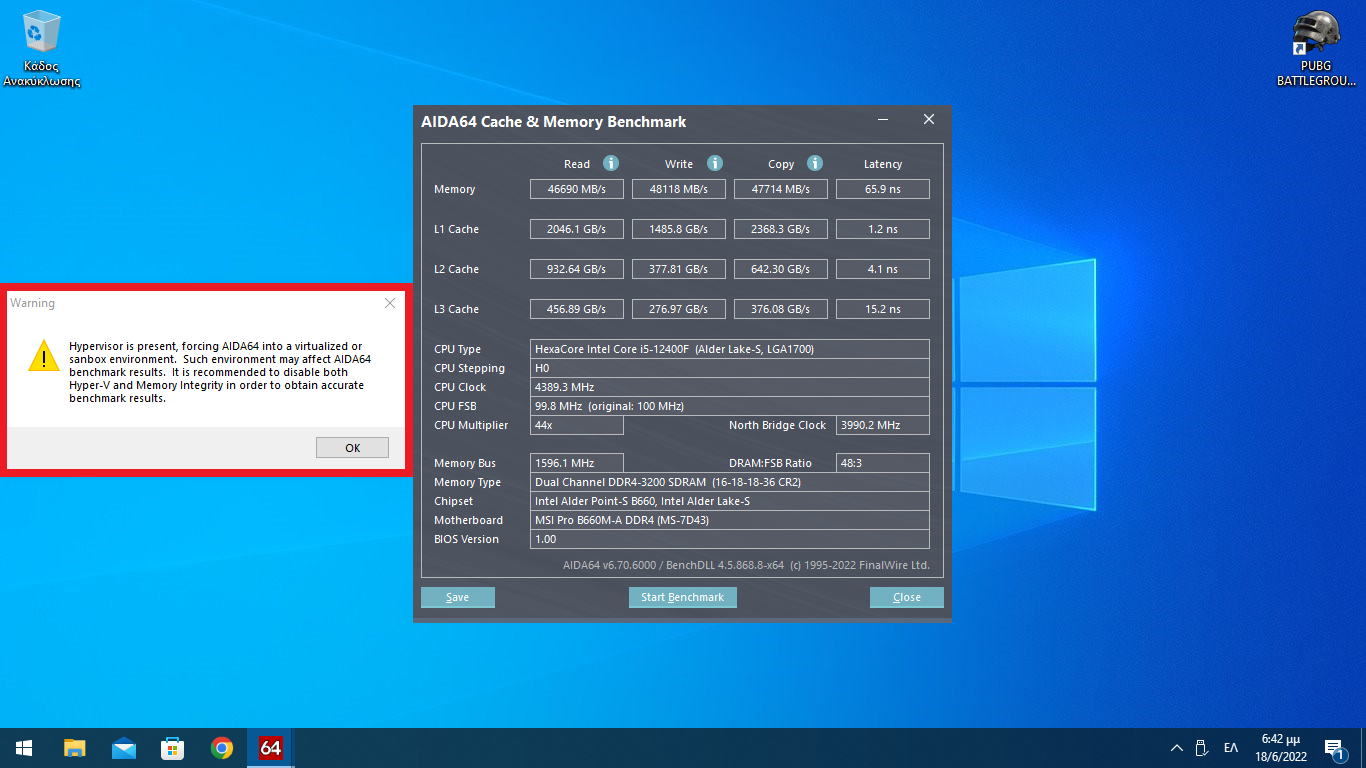This screenshot has height=768, width=1366.
Task: Select L3 Cache latency 15.2 ns
Action: pos(883,309)
